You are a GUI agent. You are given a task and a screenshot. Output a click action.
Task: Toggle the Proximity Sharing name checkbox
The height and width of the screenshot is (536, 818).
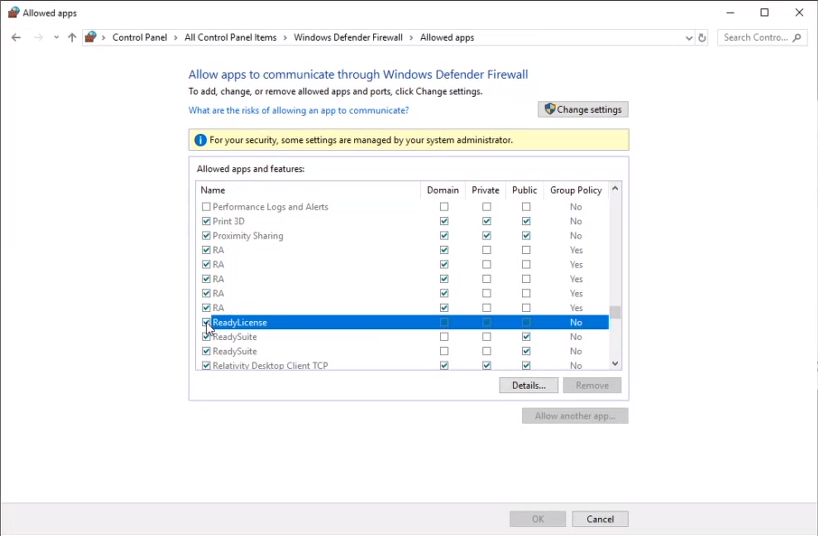tap(206, 235)
